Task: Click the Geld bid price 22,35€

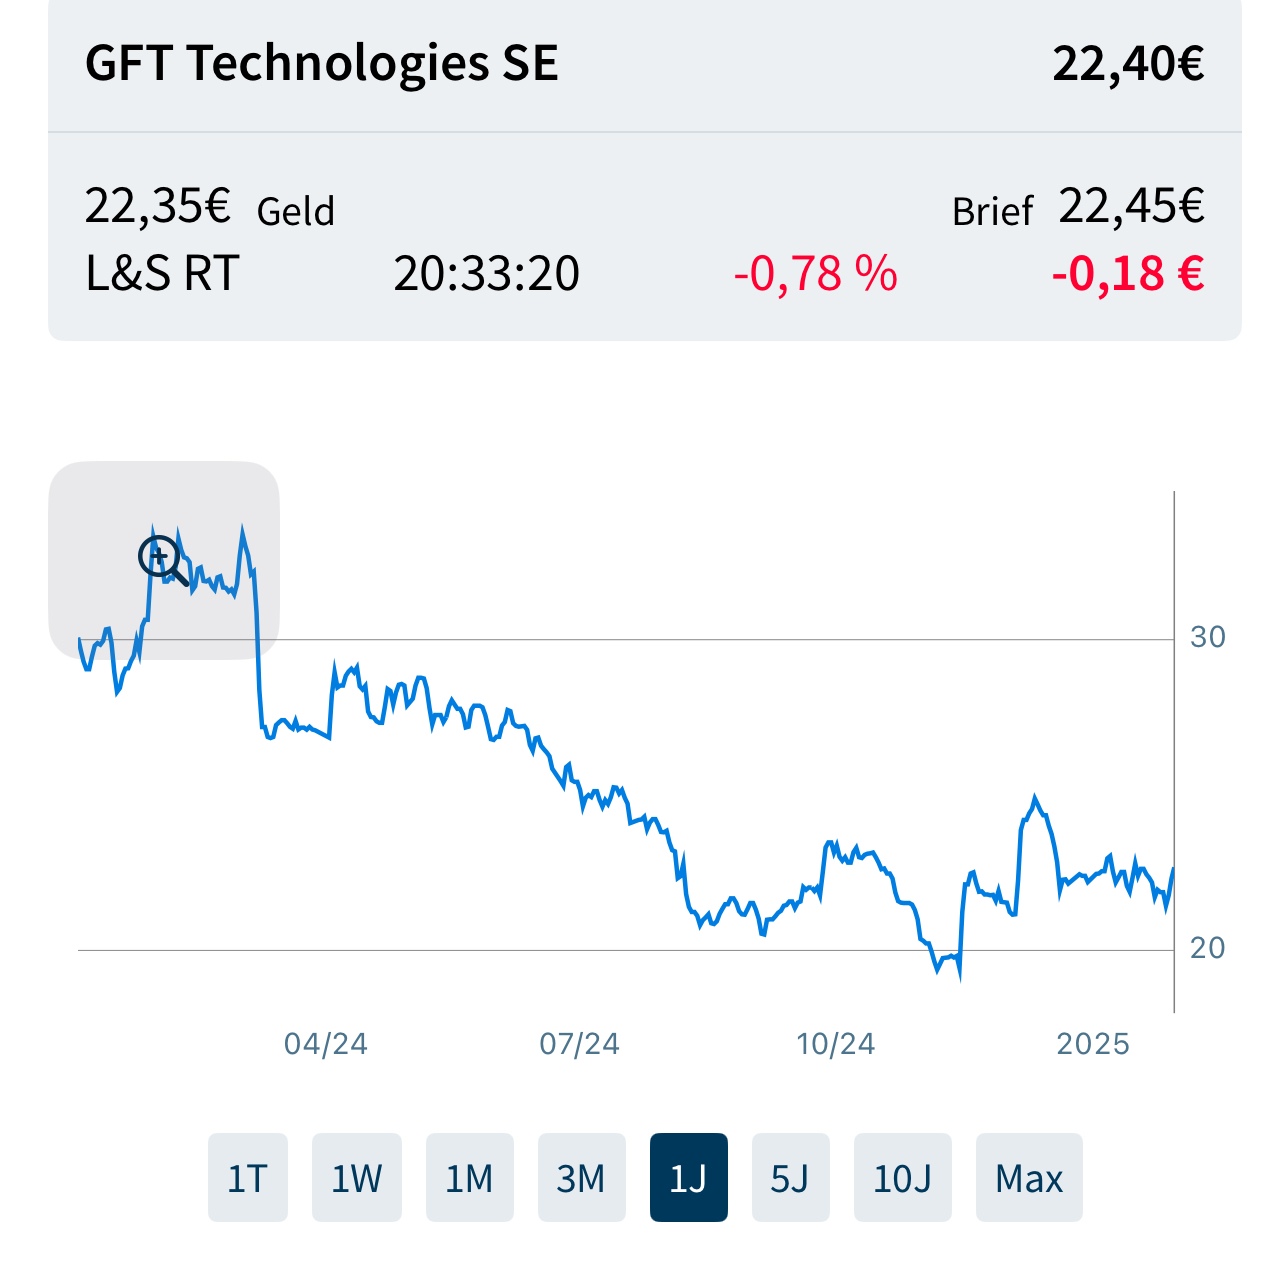Action: (157, 205)
